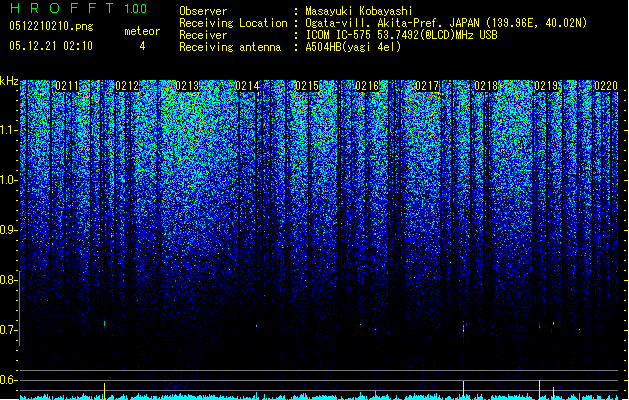This screenshot has height=400, width=629.
Task: Click the 0216 time label
Action: click(x=367, y=86)
